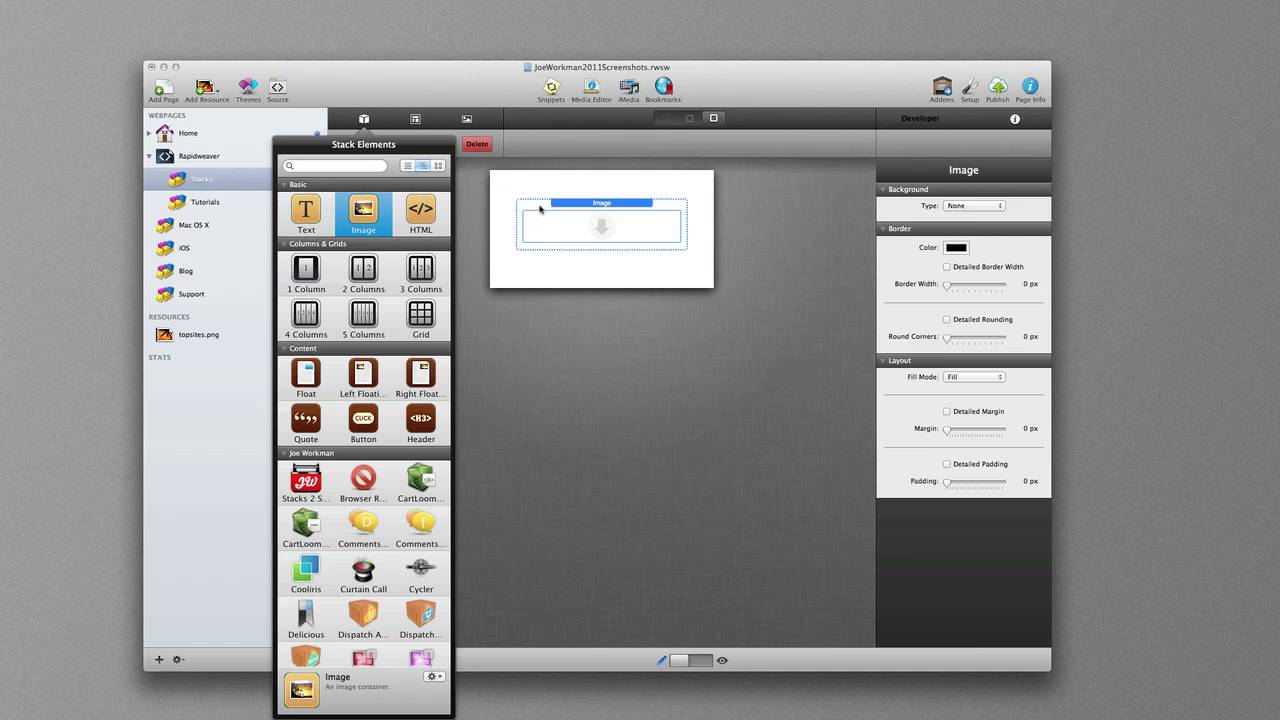Switch Stack Elements to list view
The image size is (1280, 720).
(x=407, y=166)
